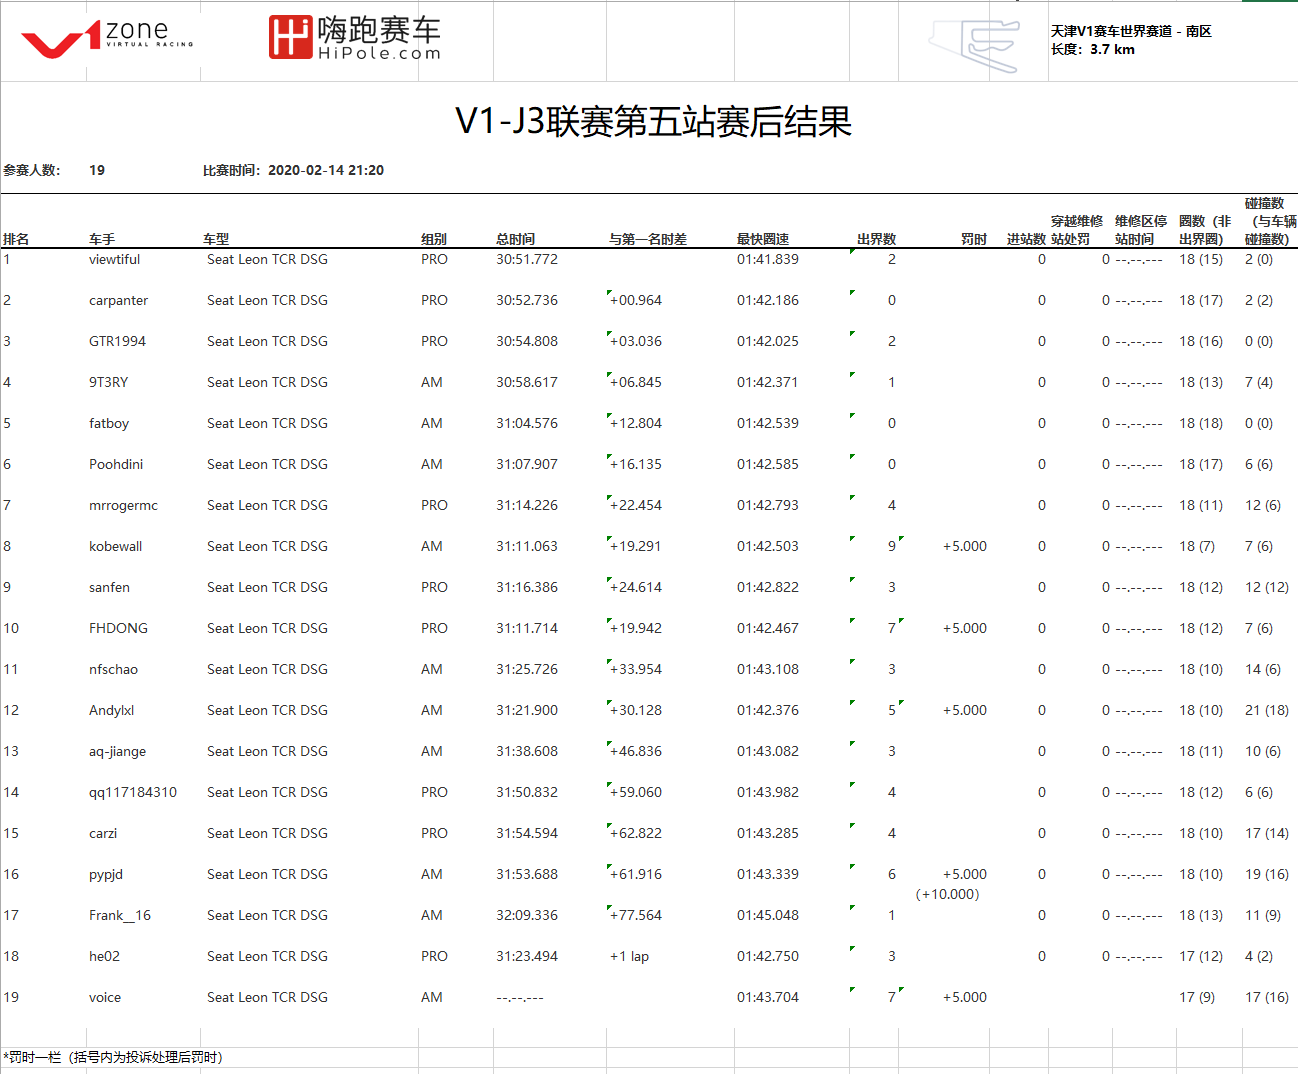Select collision count 12 (12)
The height and width of the screenshot is (1074, 1298).
click(1267, 587)
